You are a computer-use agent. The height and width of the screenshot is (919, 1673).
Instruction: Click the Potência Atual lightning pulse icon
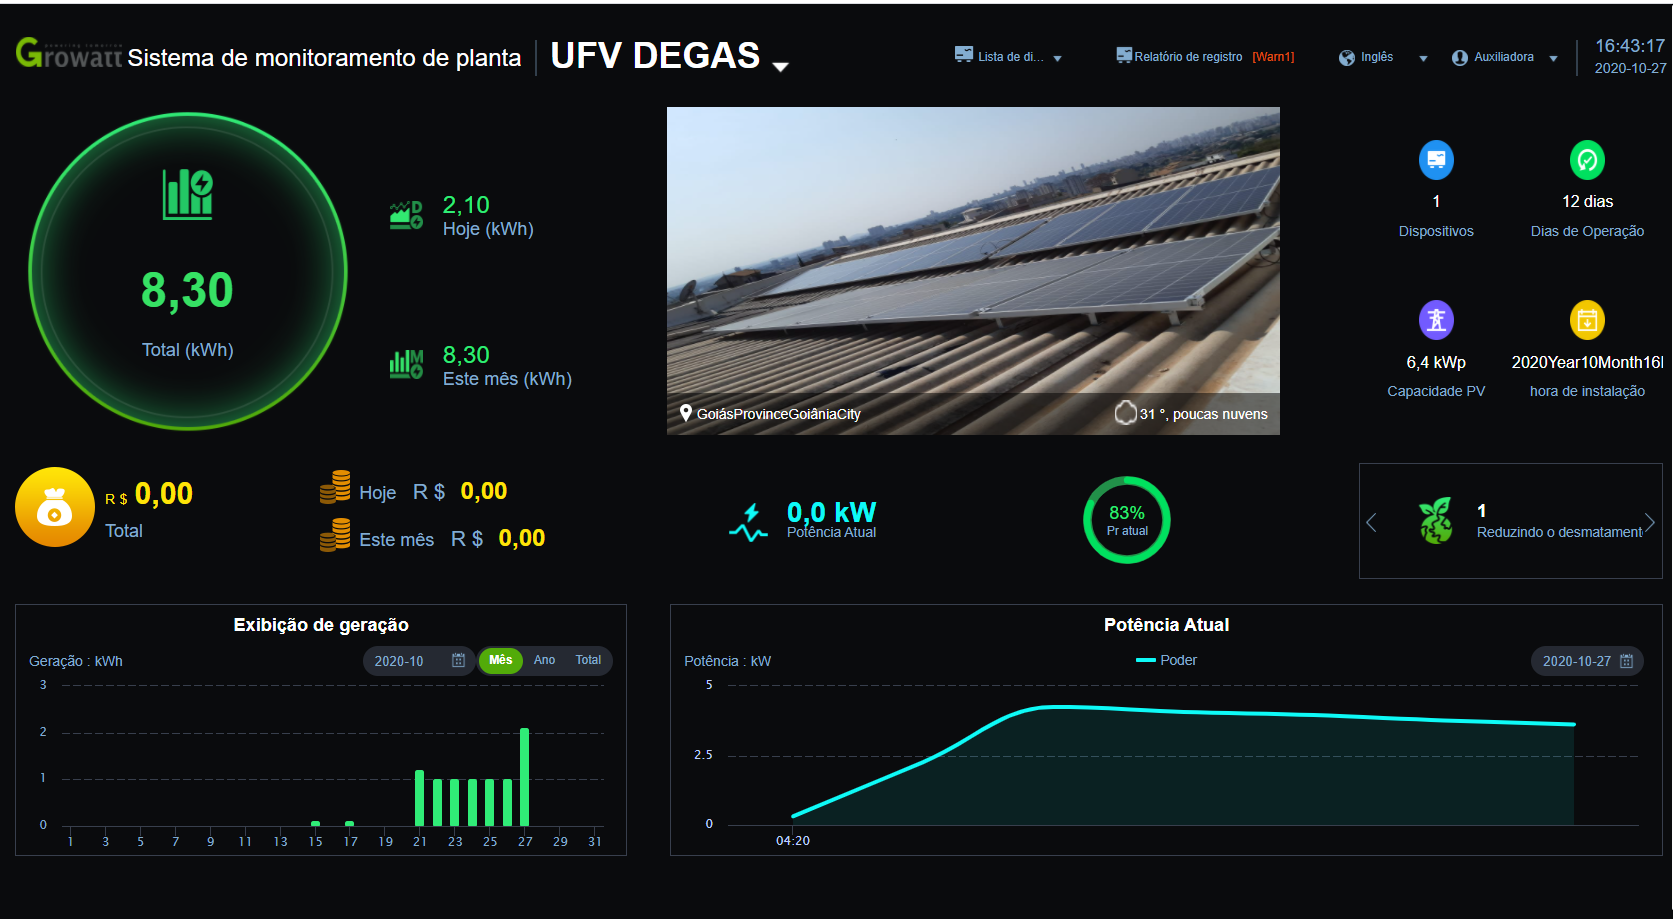748,522
